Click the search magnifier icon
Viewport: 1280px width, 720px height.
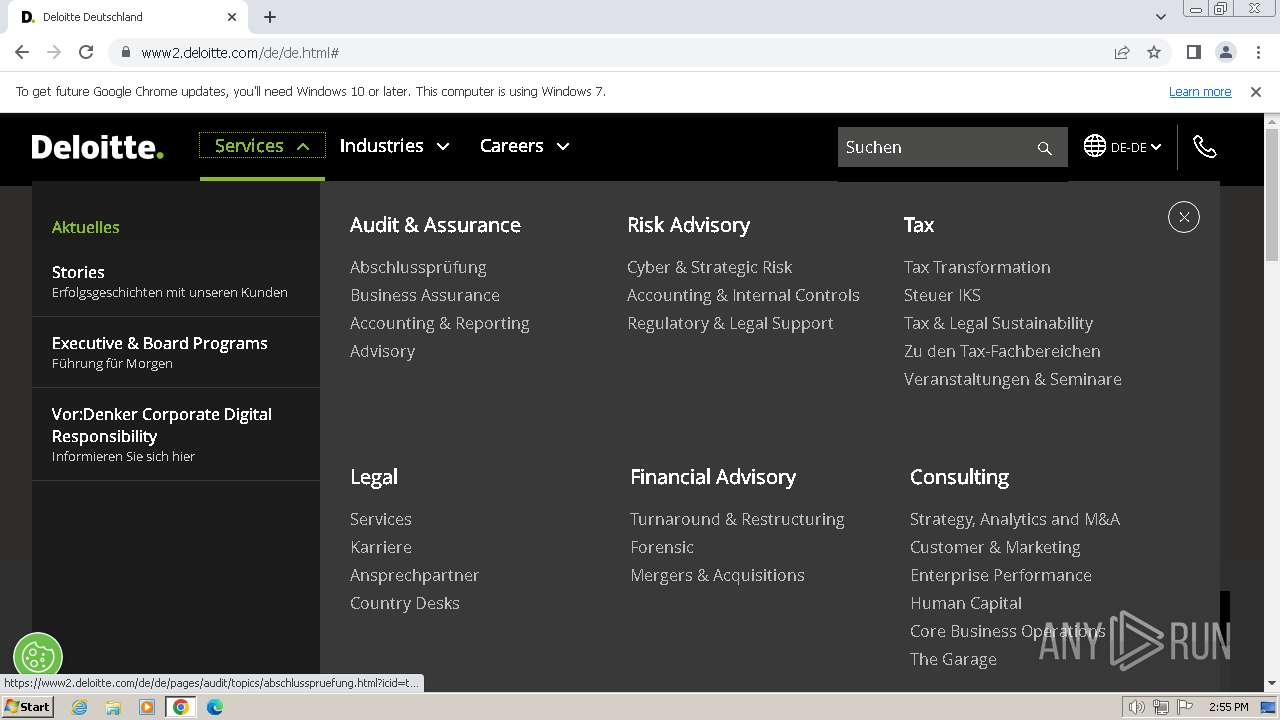(x=1044, y=148)
